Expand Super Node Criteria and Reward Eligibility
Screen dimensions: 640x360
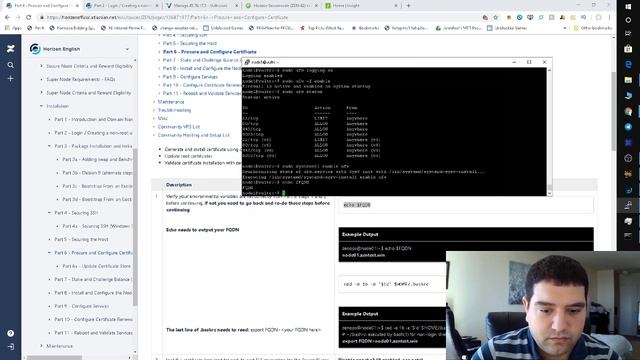tap(41, 93)
